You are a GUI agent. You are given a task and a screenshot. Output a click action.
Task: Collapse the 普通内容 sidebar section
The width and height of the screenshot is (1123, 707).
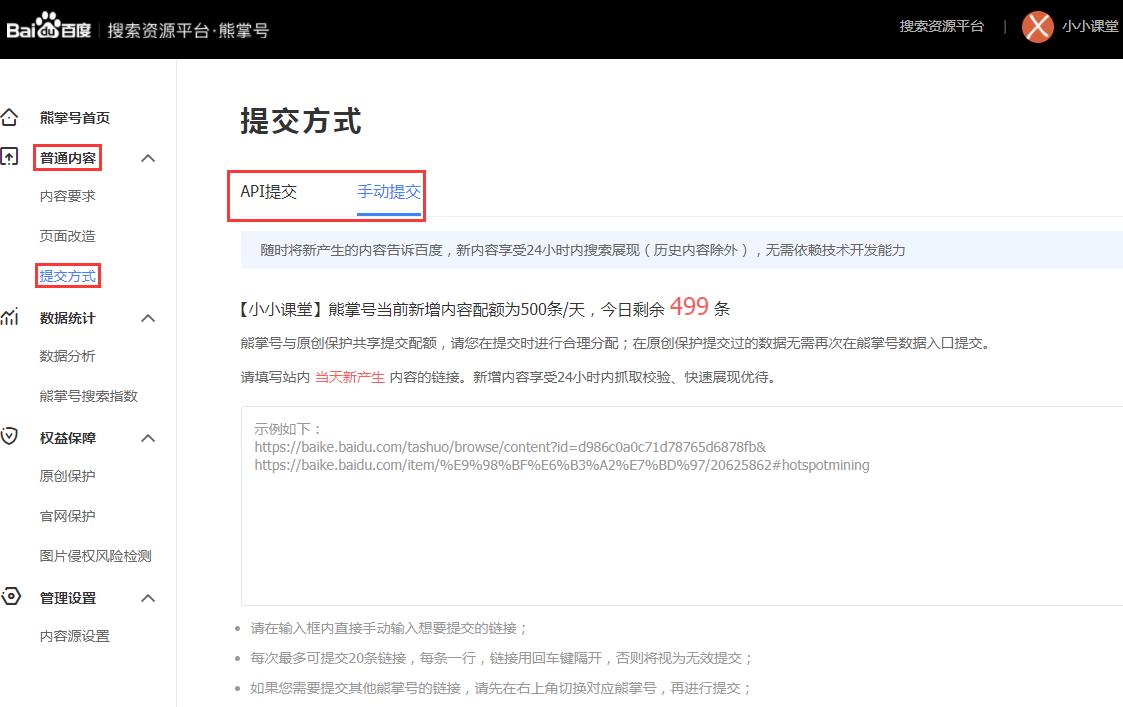pos(148,157)
